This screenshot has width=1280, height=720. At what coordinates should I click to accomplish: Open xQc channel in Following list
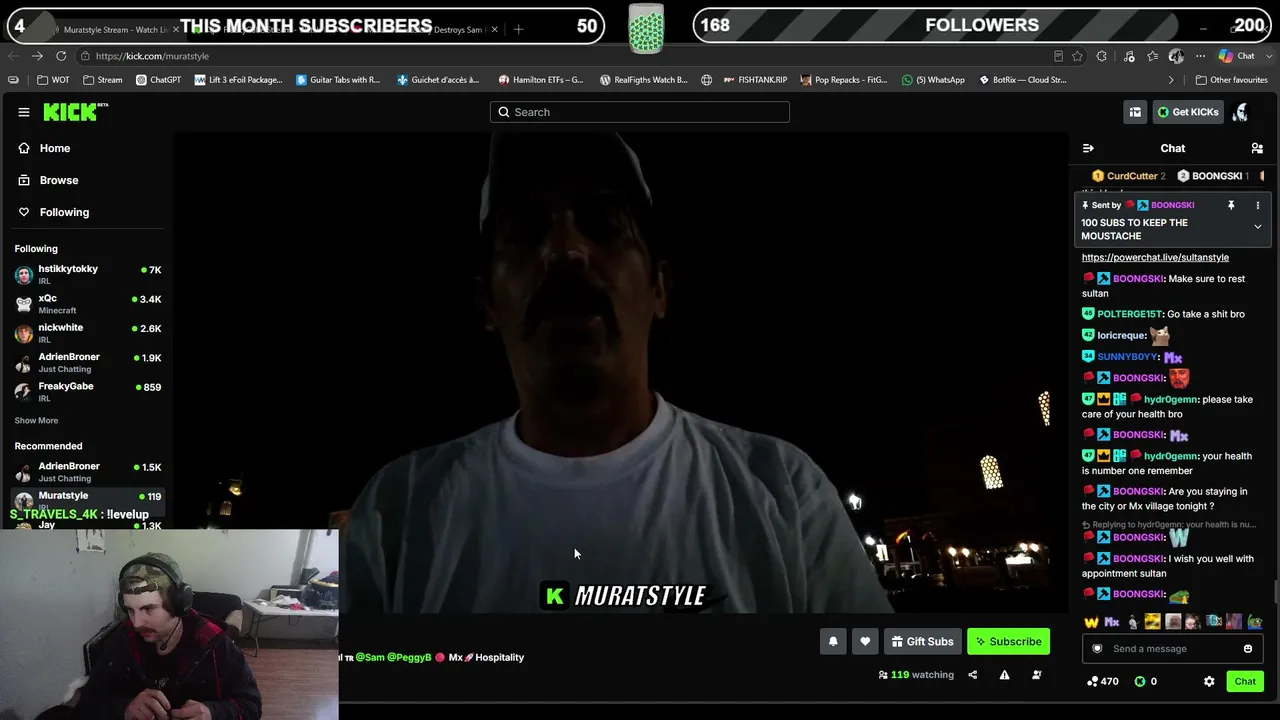tap(87, 303)
